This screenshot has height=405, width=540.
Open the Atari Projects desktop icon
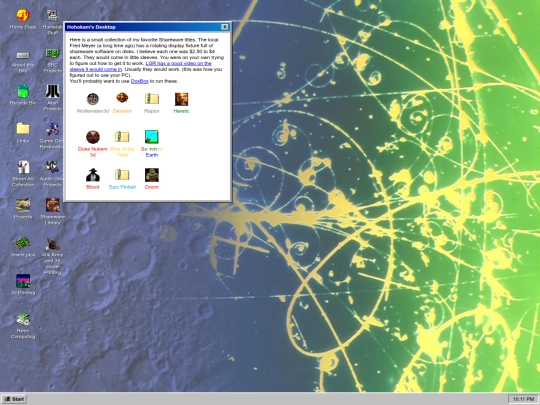pyautogui.click(x=52, y=97)
